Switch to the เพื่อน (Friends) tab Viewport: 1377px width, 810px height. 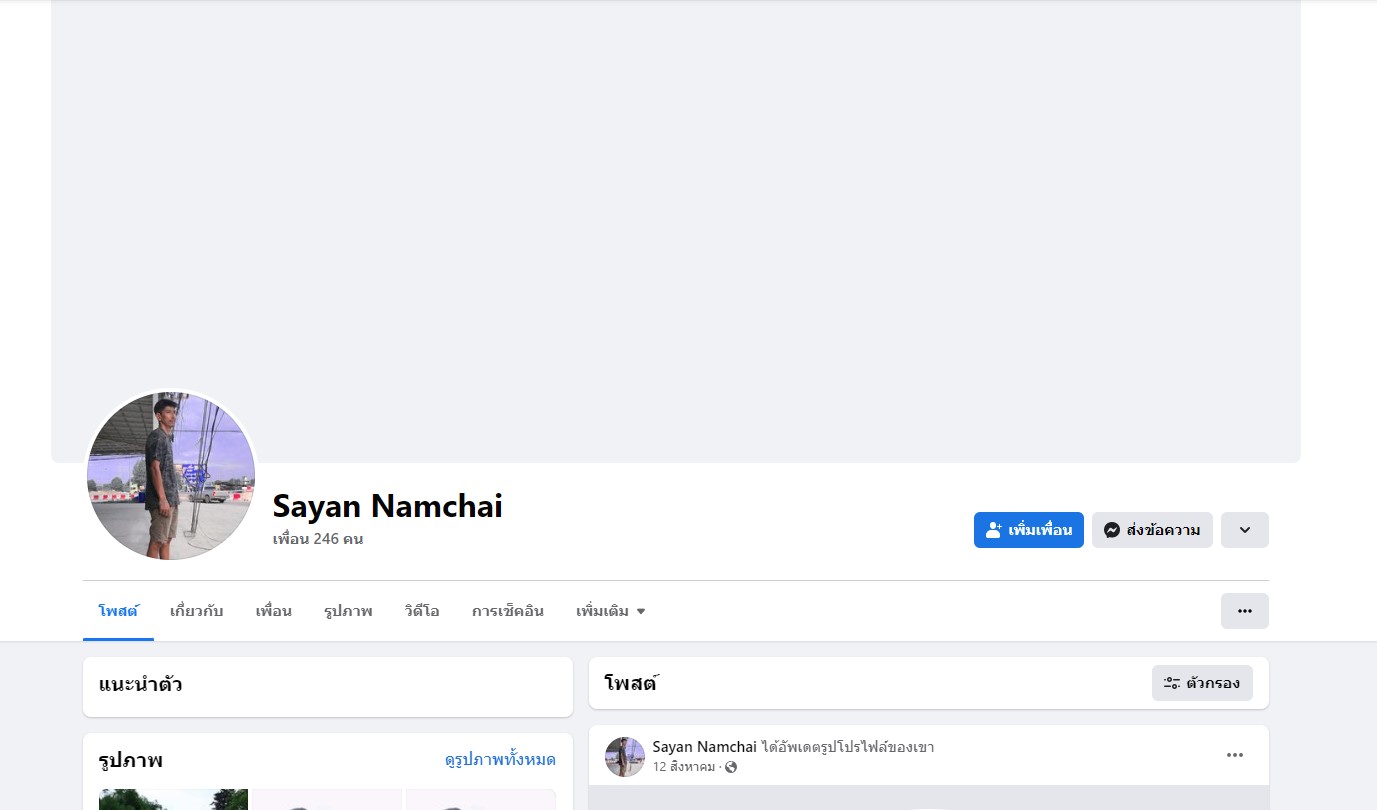coord(274,611)
